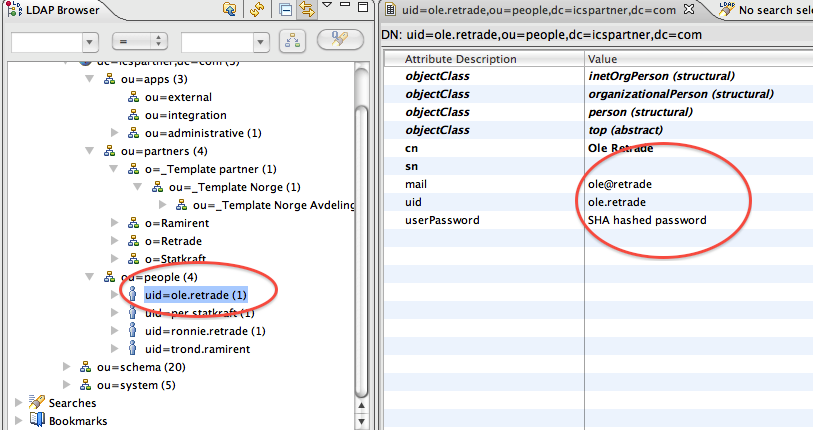Viewport: 813px width, 430px height.
Task: Click the Bookmarks book icon
Action: 37,419
